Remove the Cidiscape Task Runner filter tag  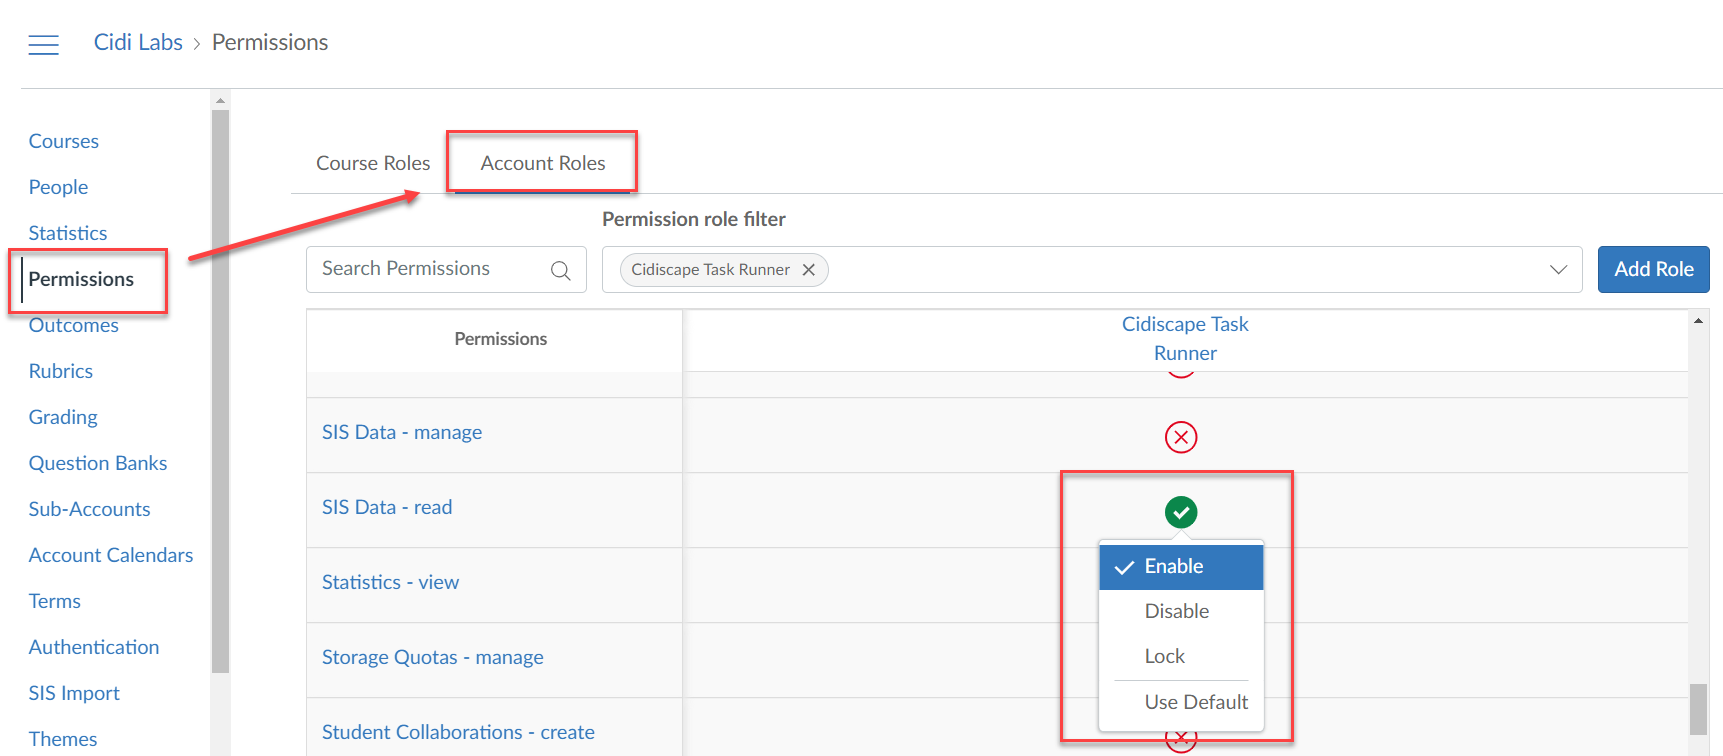[808, 270]
